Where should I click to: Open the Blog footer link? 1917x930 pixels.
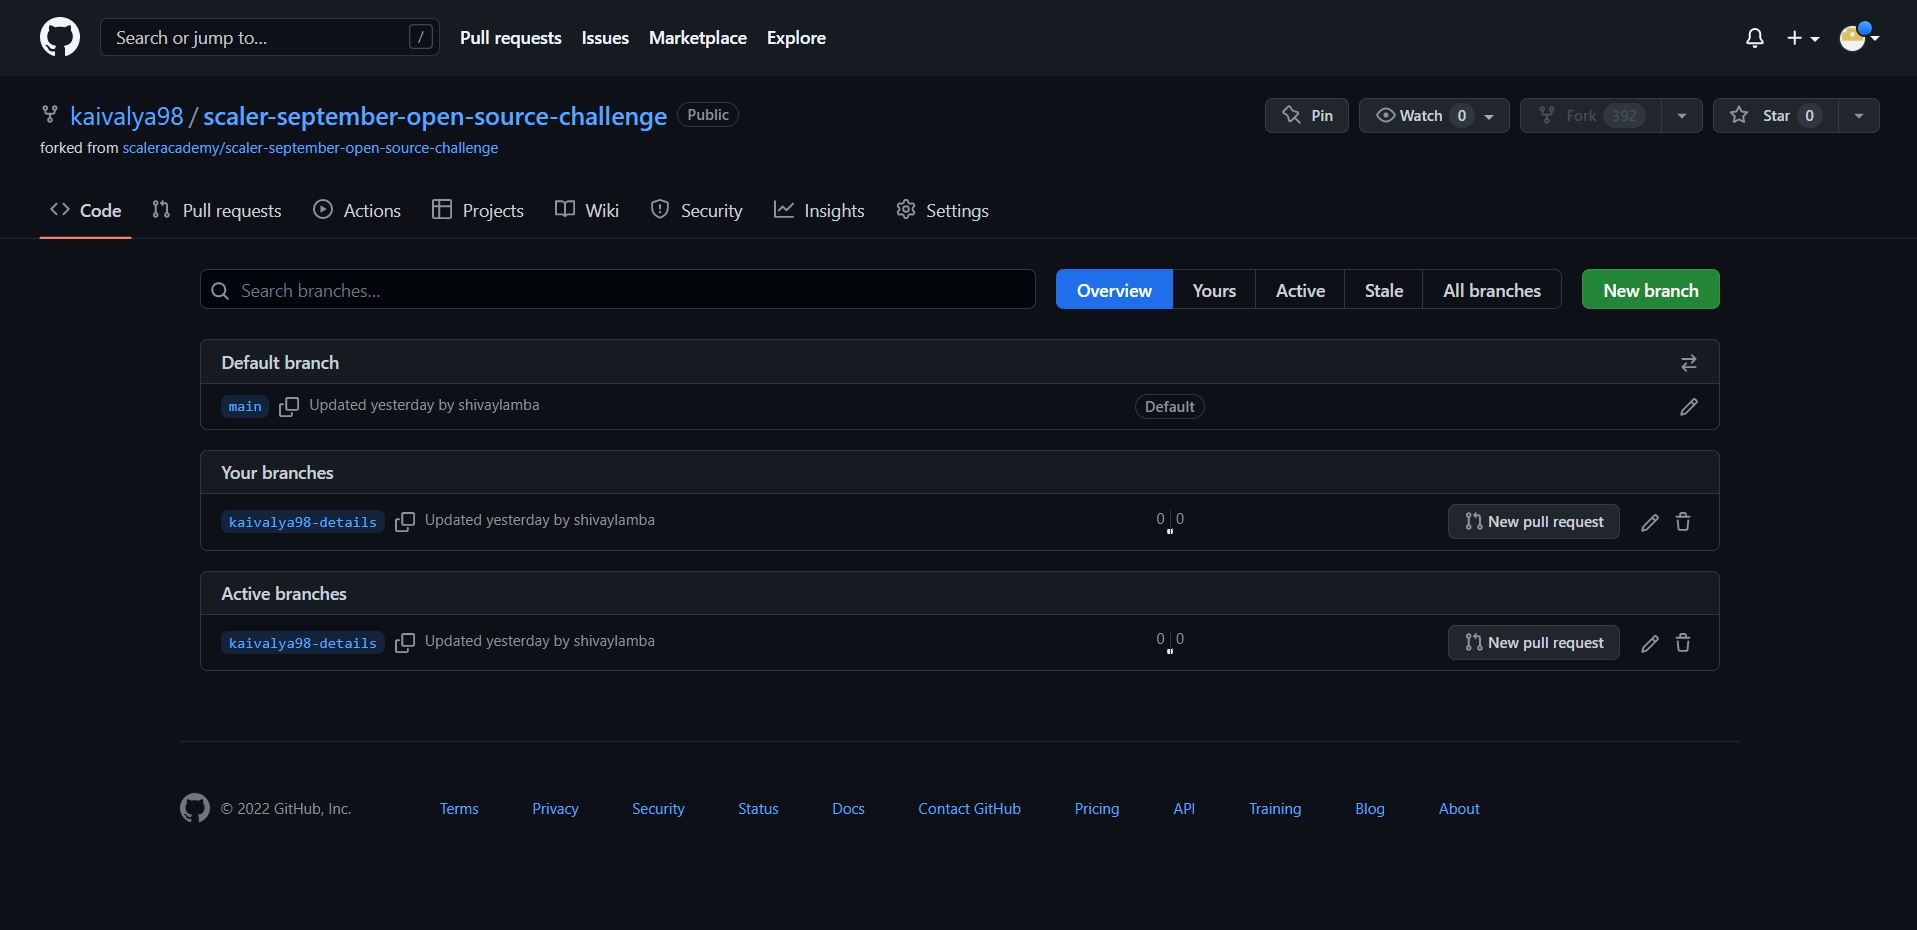point(1370,809)
